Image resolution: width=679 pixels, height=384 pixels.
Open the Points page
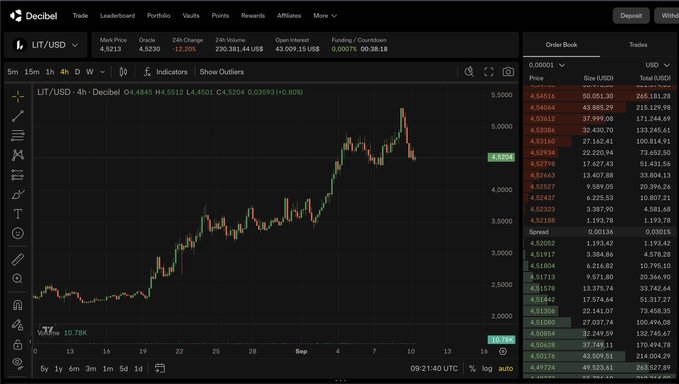(x=220, y=16)
